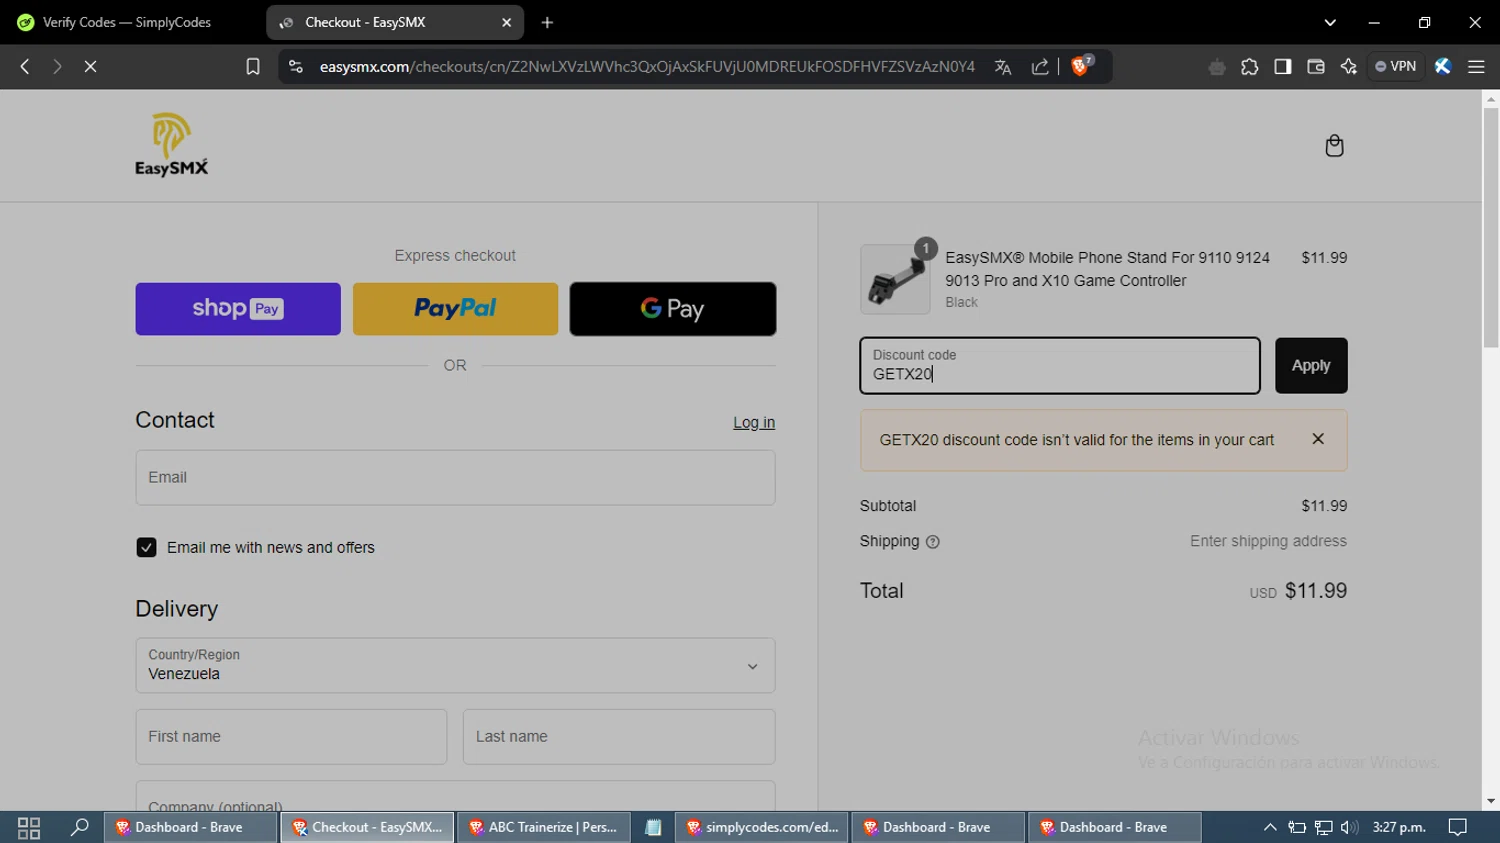1500x843 pixels.
Task: Open the notepad taskbar icon
Action: (x=653, y=828)
